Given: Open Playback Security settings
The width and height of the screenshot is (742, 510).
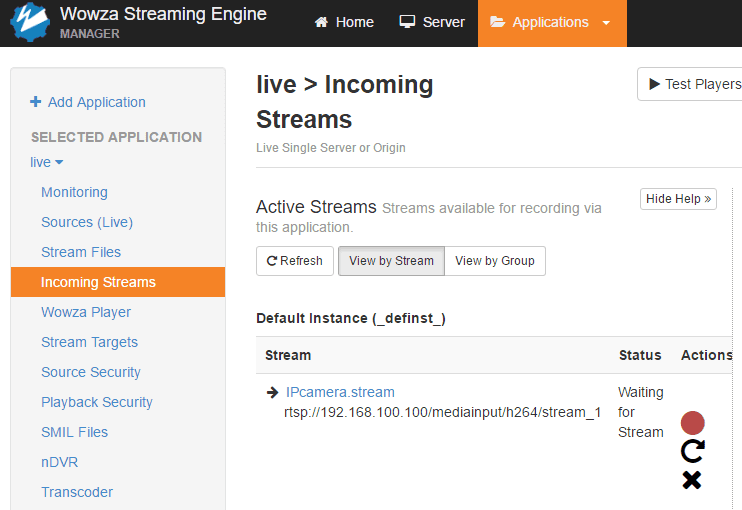Looking at the screenshot, I should [x=97, y=402].
